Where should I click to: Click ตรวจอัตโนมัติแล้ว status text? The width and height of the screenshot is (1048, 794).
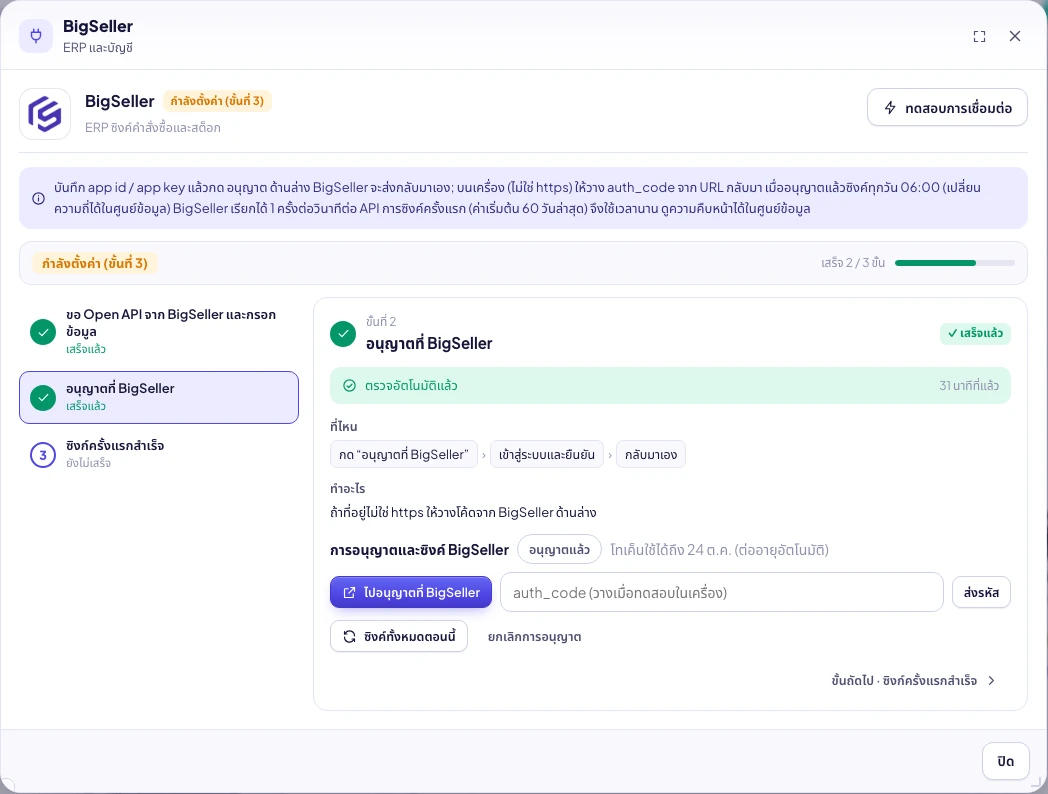pyautogui.click(x=411, y=386)
